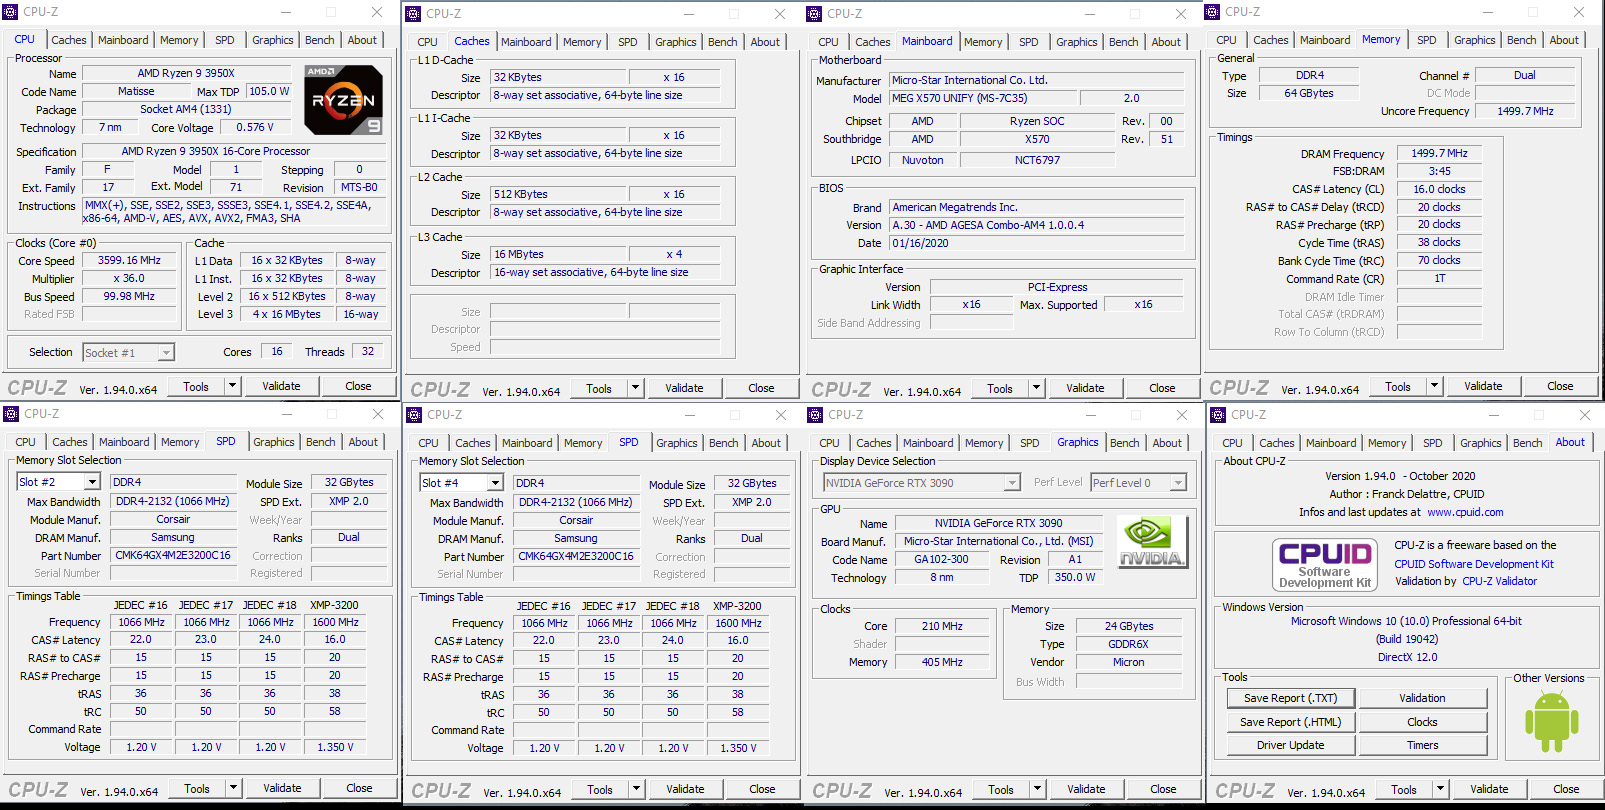
Task: Click the CAS# Latency 16.0 clocks value
Action: click(x=1439, y=189)
